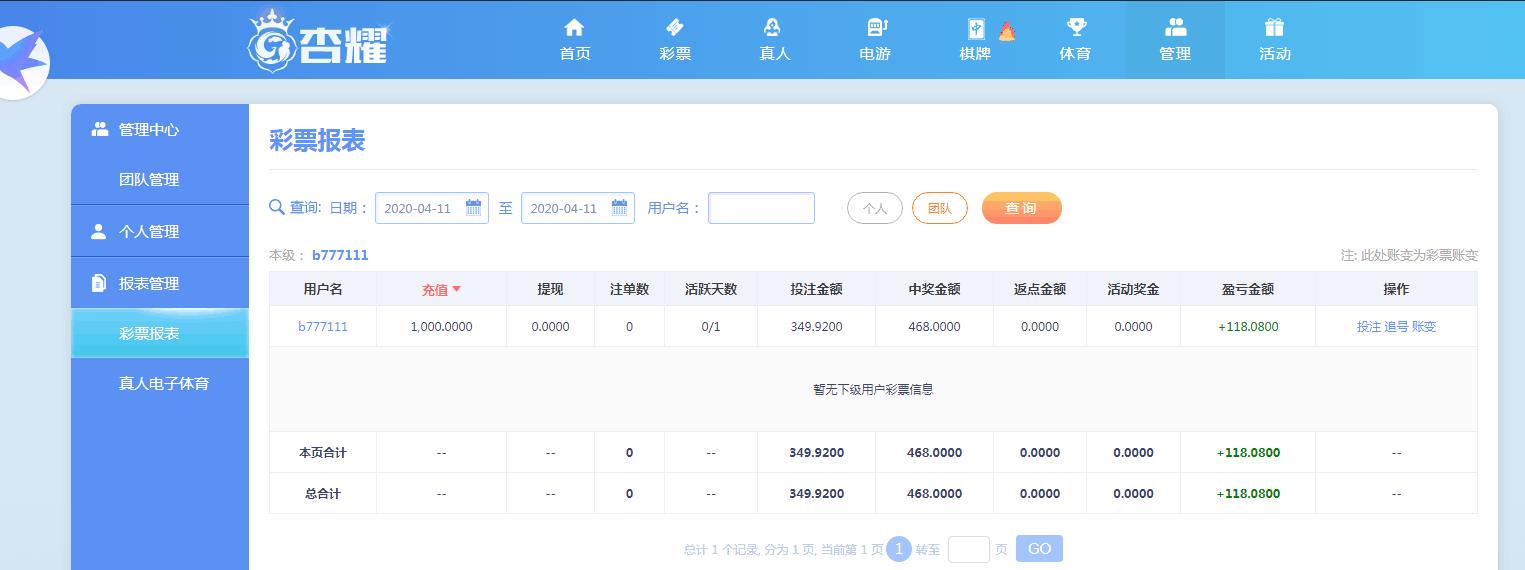
Task: Select the 个人 filter option
Action: tap(875, 208)
